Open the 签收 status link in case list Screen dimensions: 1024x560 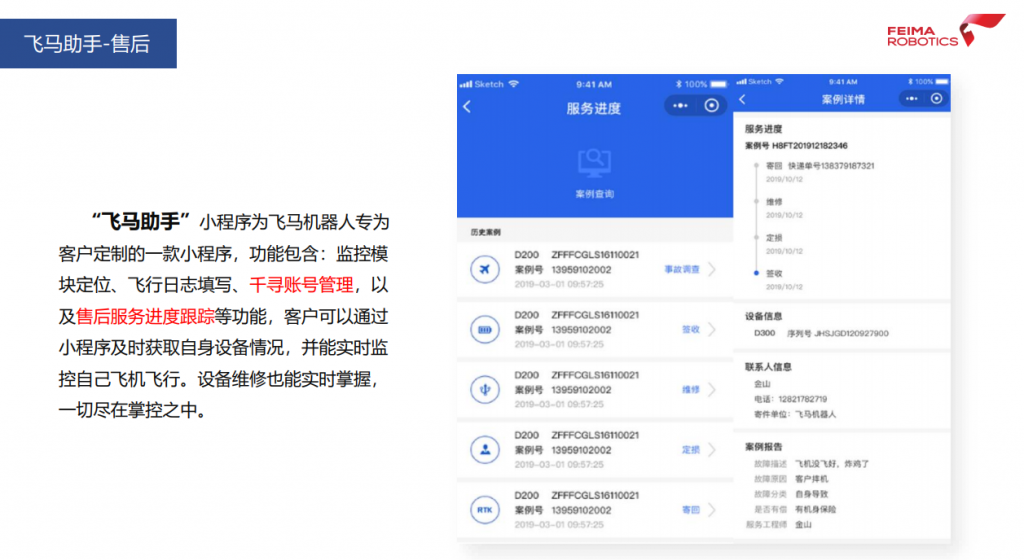691,330
